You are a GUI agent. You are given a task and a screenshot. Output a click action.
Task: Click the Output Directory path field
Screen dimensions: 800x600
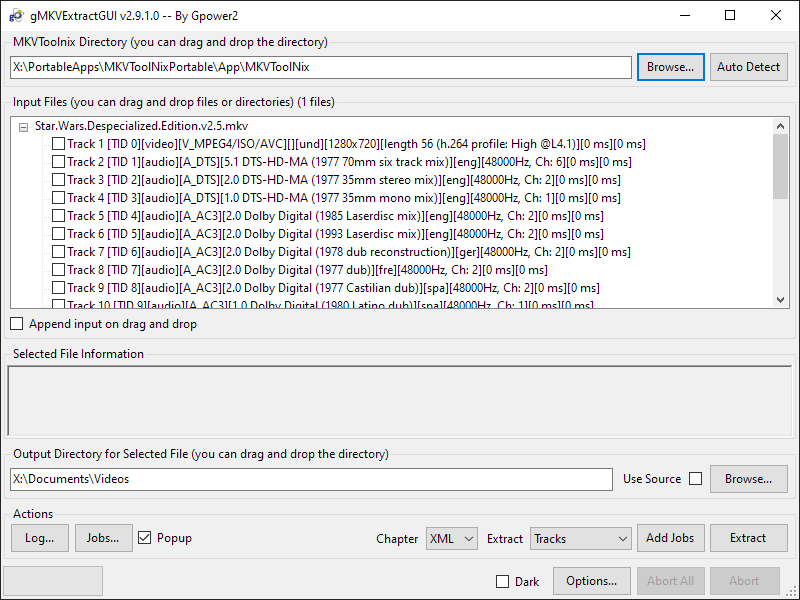311,479
